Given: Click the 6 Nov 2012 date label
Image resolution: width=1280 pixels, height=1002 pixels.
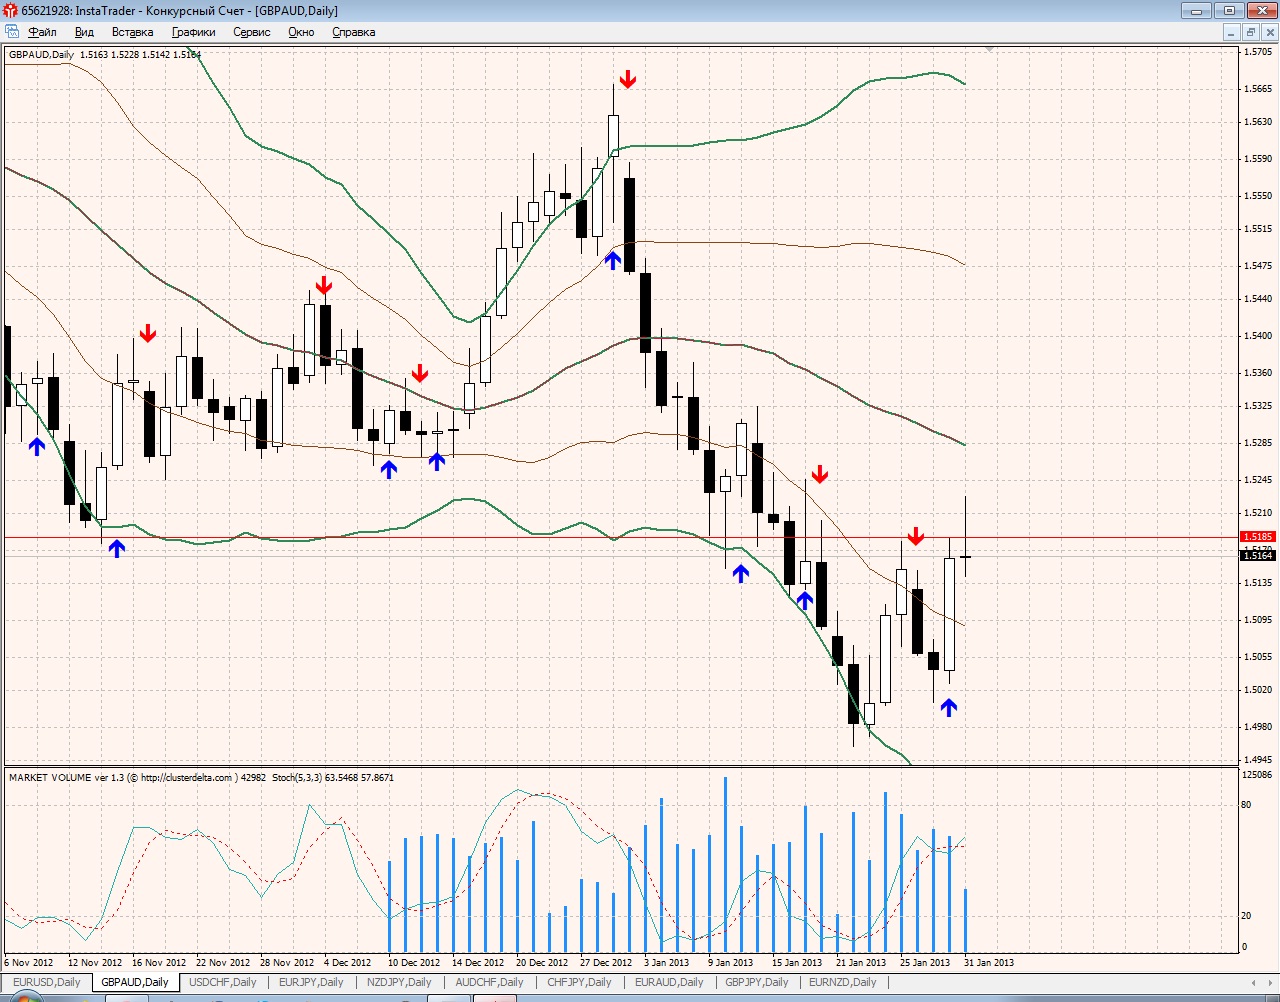Looking at the screenshot, I should pos(29,962).
